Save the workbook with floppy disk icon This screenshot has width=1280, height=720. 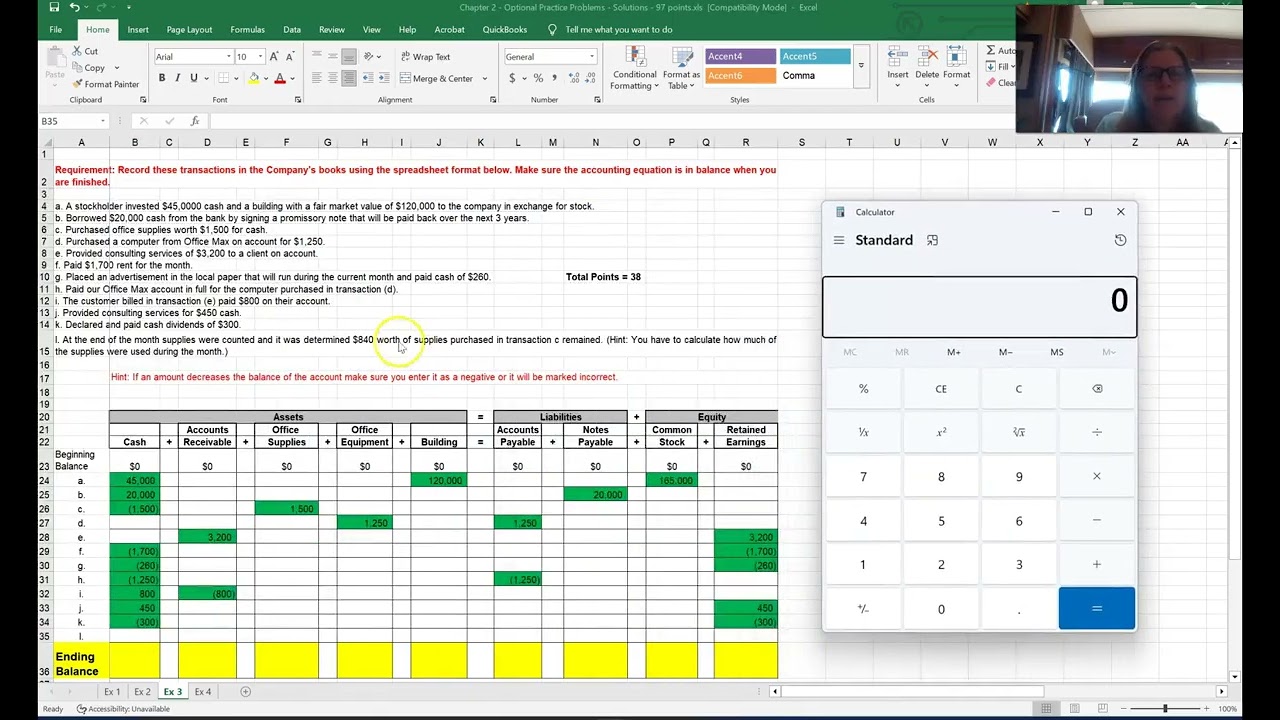[x=55, y=7]
